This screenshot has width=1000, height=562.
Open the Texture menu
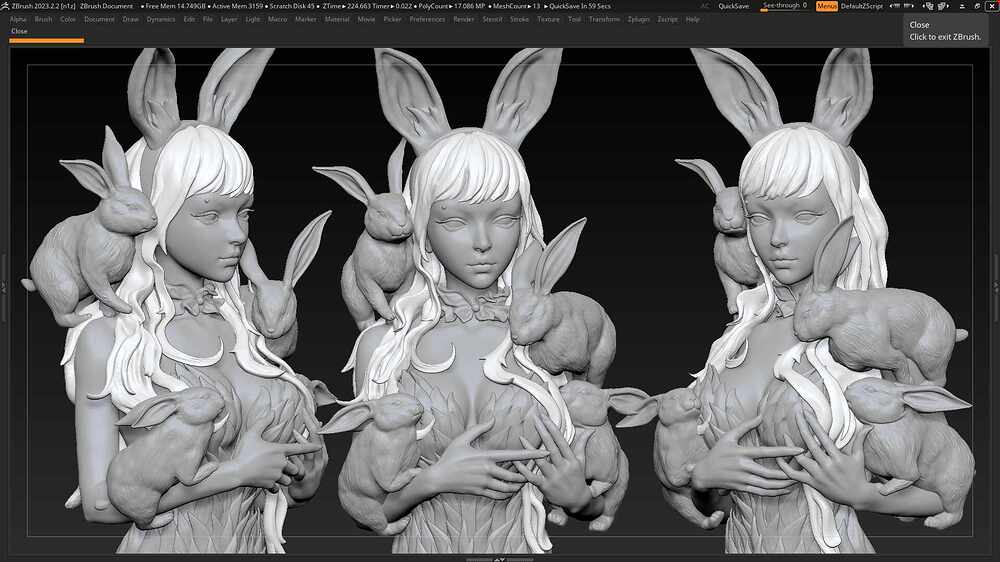[548, 19]
